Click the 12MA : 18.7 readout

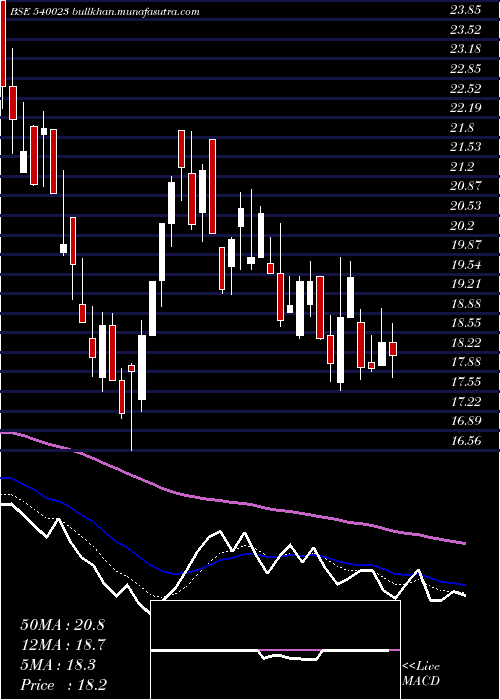click(x=62, y=645)
